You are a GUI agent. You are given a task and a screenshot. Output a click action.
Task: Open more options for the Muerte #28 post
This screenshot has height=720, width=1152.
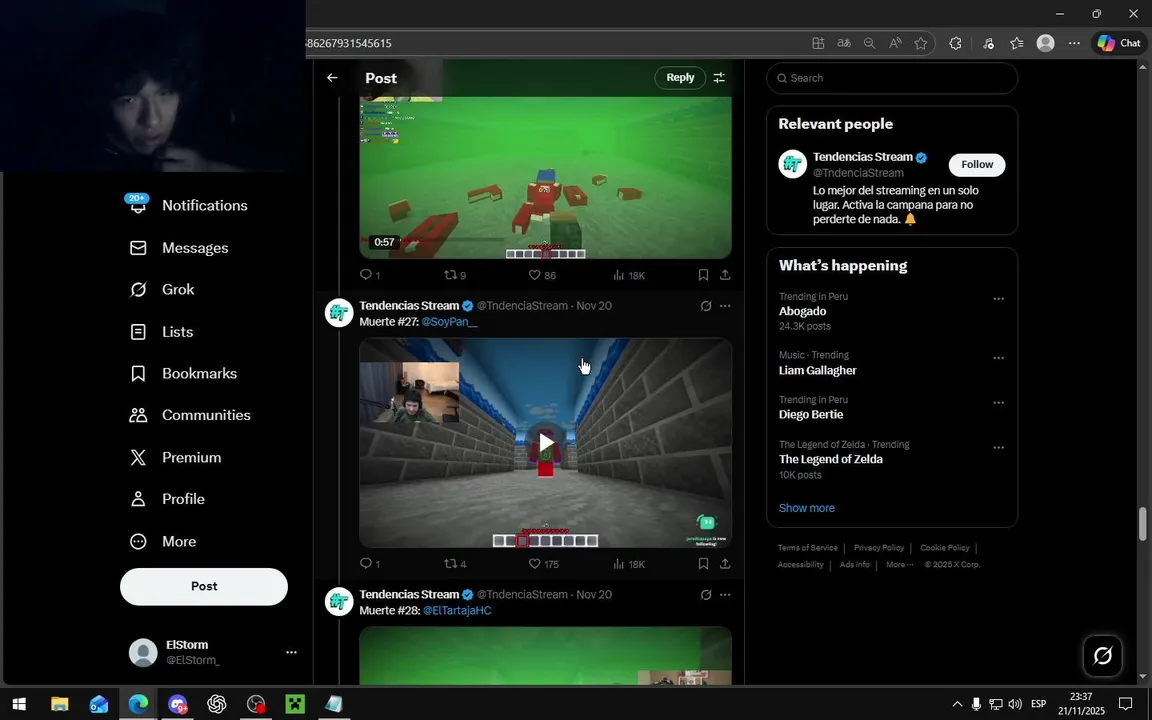click(725, 594)
